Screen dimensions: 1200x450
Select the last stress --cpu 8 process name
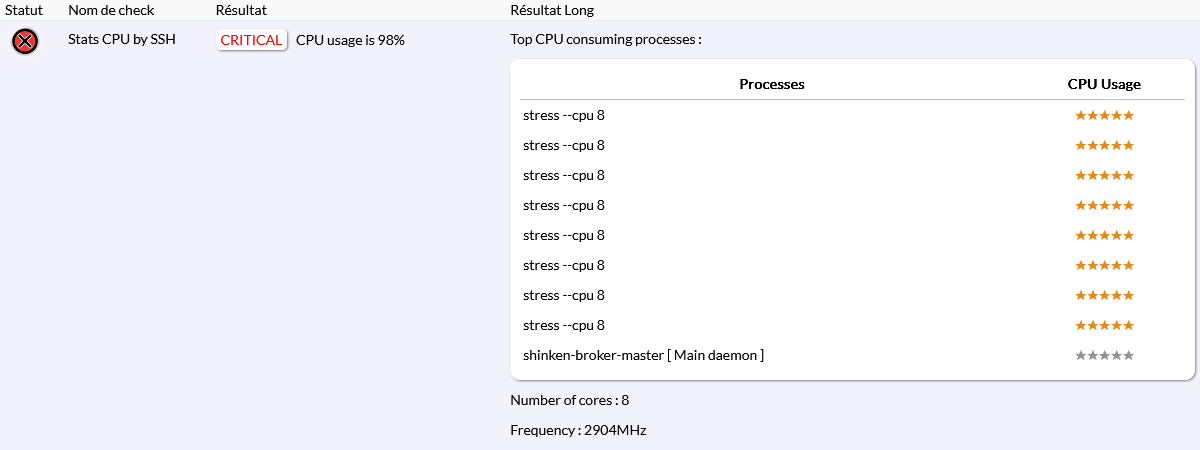[564, 325]
